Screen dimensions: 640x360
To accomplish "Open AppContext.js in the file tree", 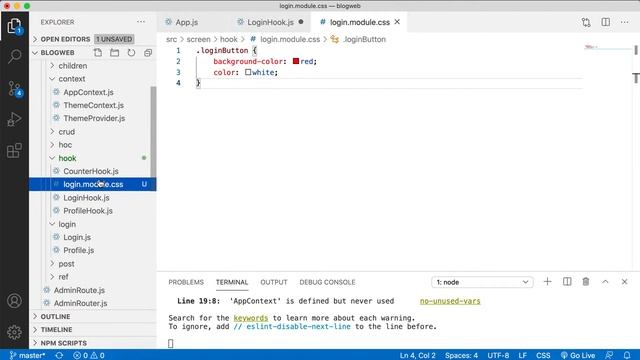I will [88, 92].
